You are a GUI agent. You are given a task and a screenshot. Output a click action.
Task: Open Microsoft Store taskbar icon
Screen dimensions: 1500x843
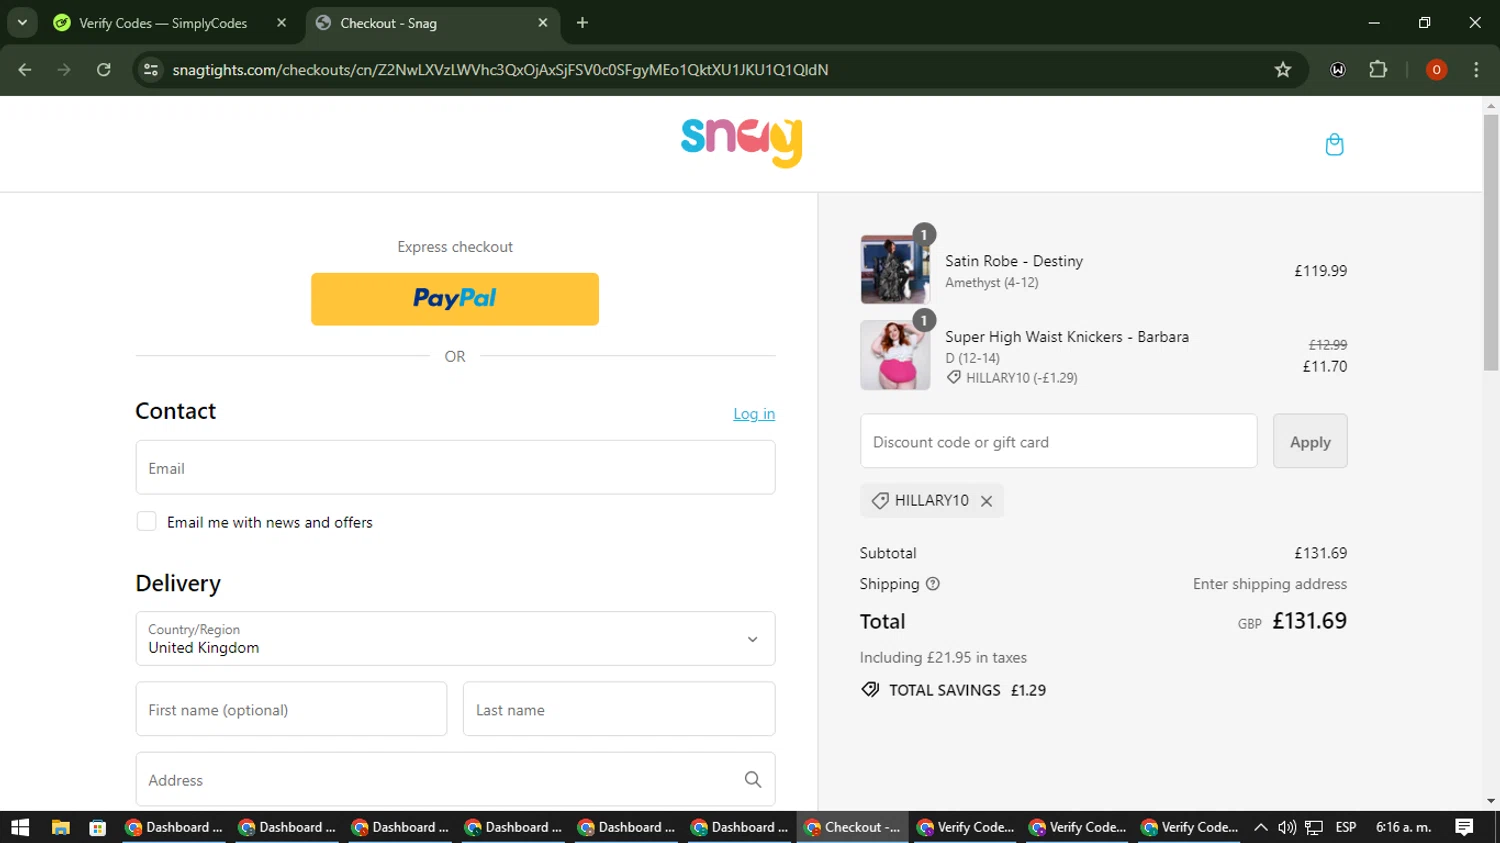click(97, 827)
